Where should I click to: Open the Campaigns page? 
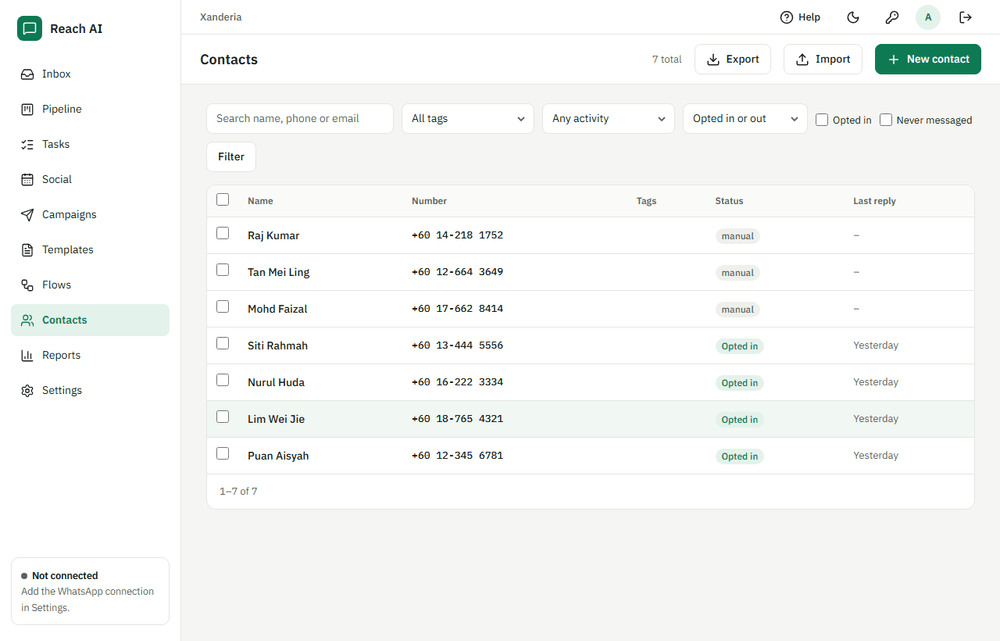[90, 214]
